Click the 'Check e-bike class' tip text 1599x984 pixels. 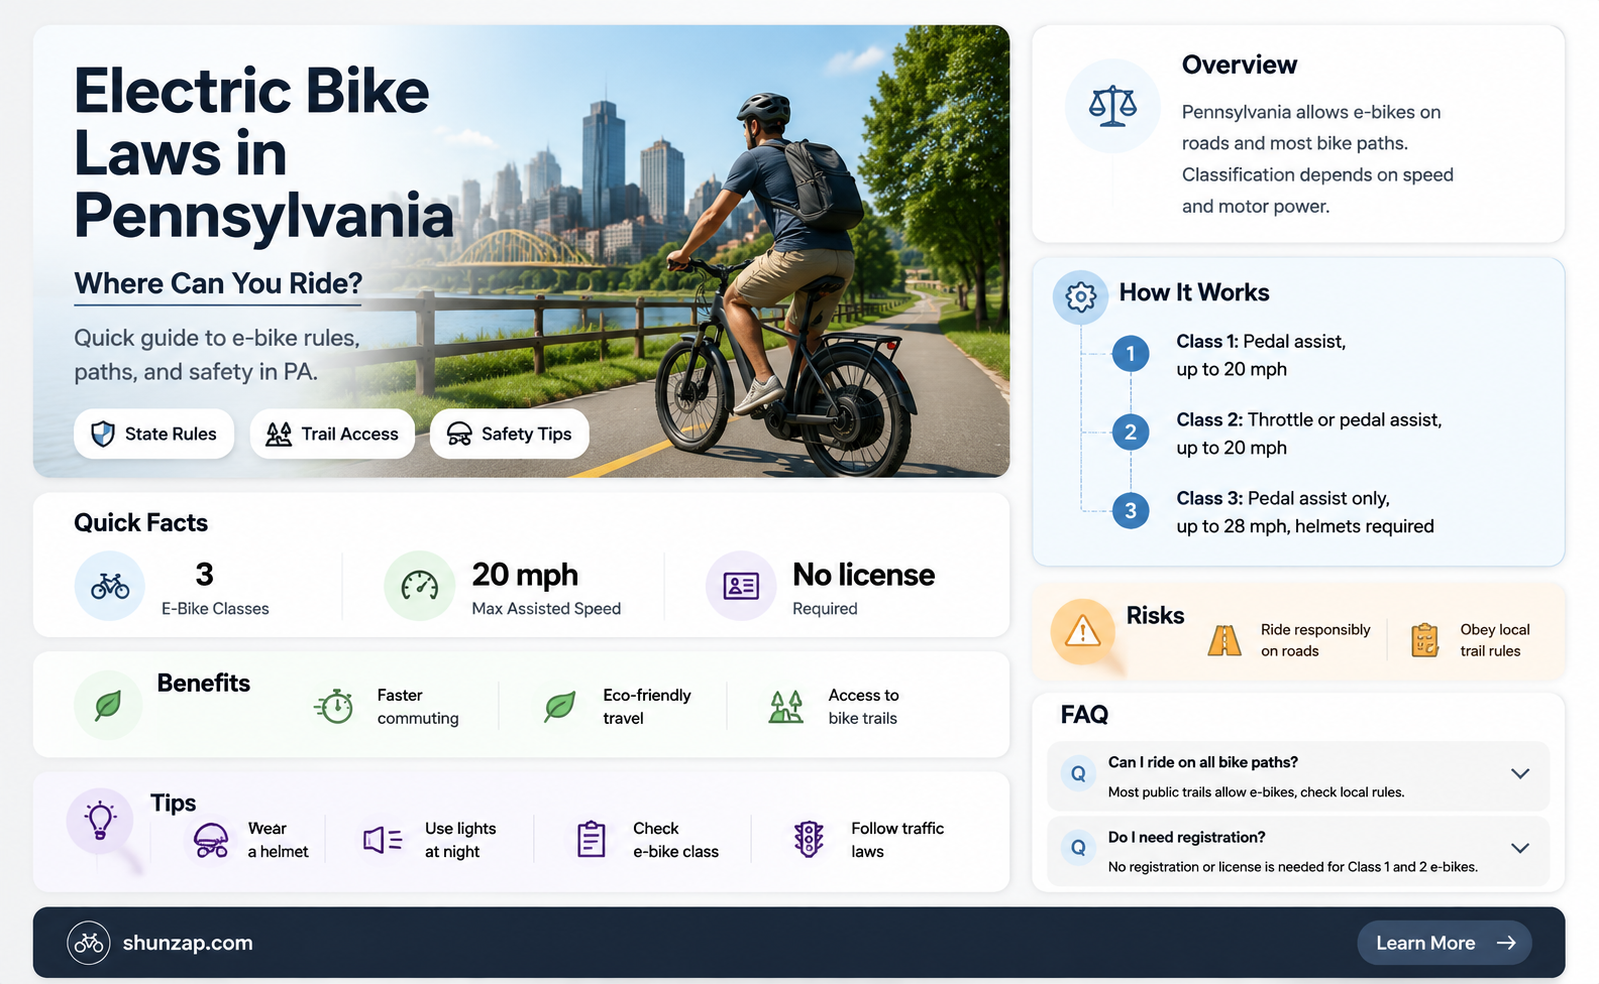(x=676, y=840)
